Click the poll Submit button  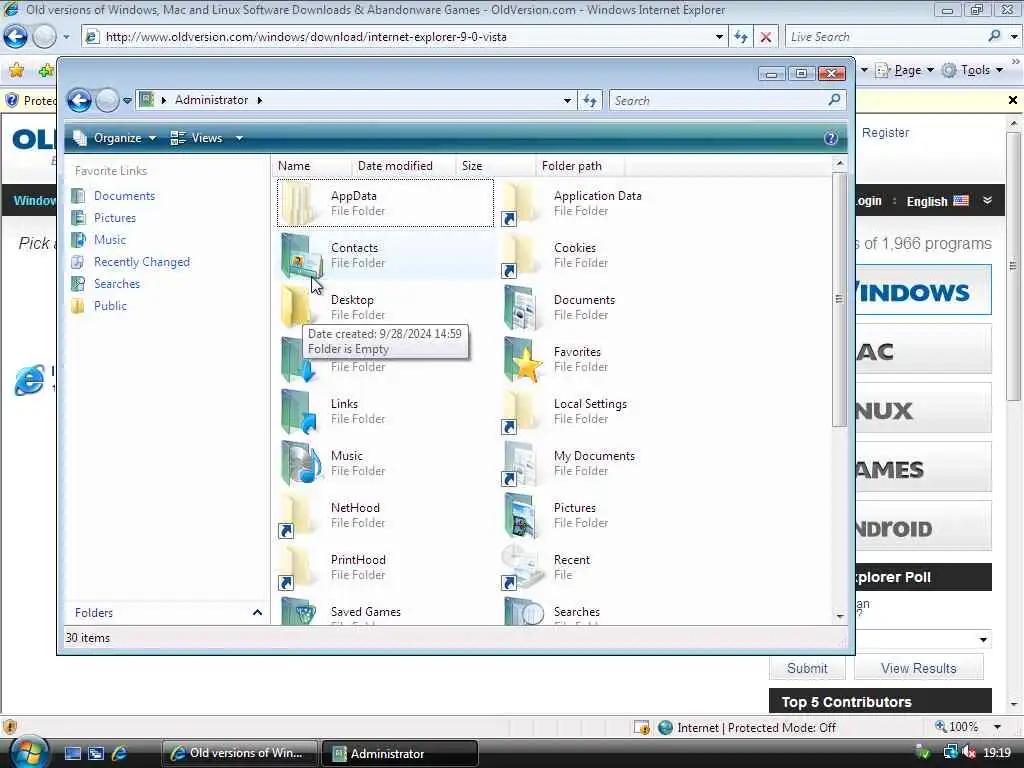pos(807,668)
